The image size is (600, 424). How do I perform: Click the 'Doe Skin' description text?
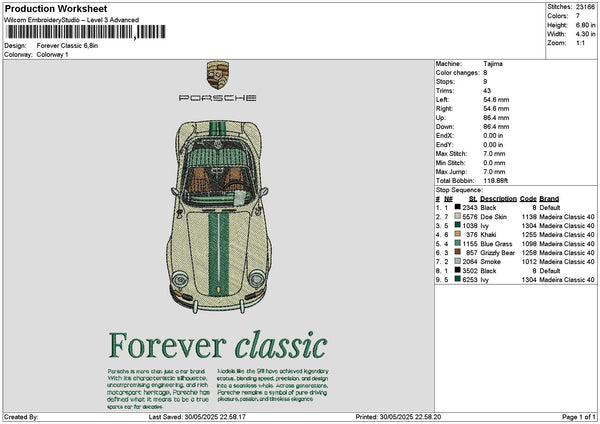494,217
